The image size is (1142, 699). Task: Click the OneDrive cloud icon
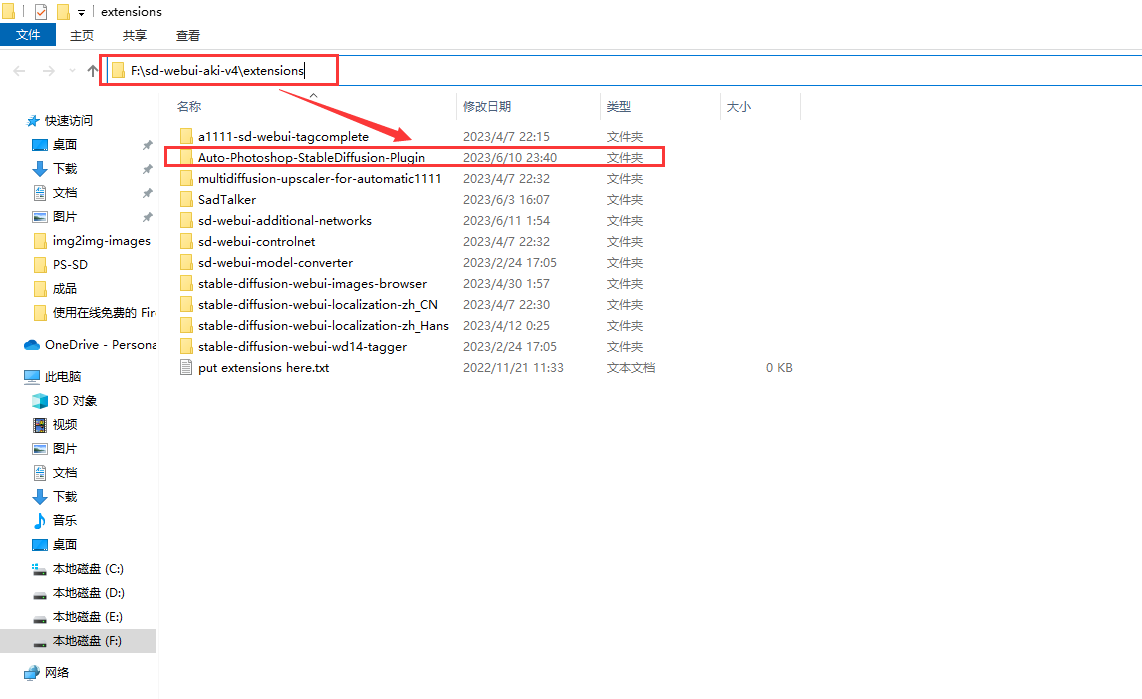32,345
